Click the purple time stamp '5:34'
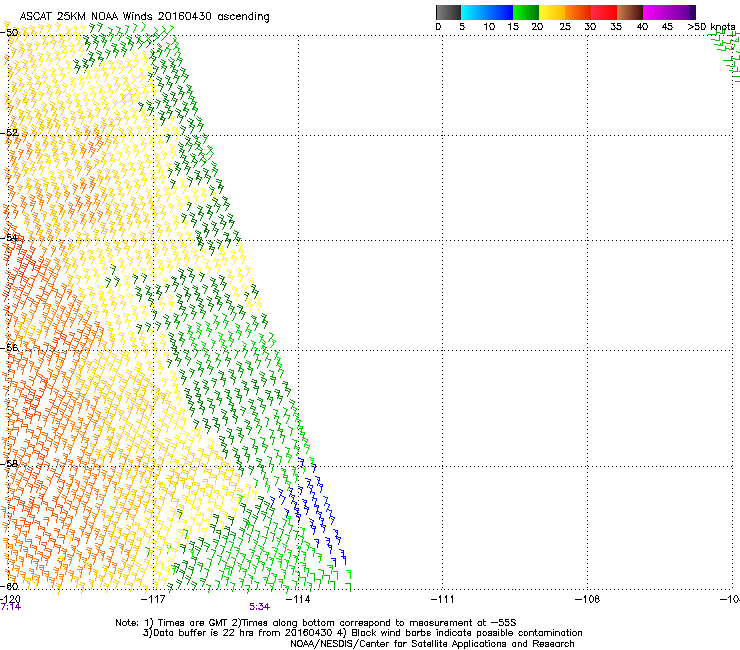Image resolution: width=740 pixels, height=650 pixels. (x=260, y=607)
